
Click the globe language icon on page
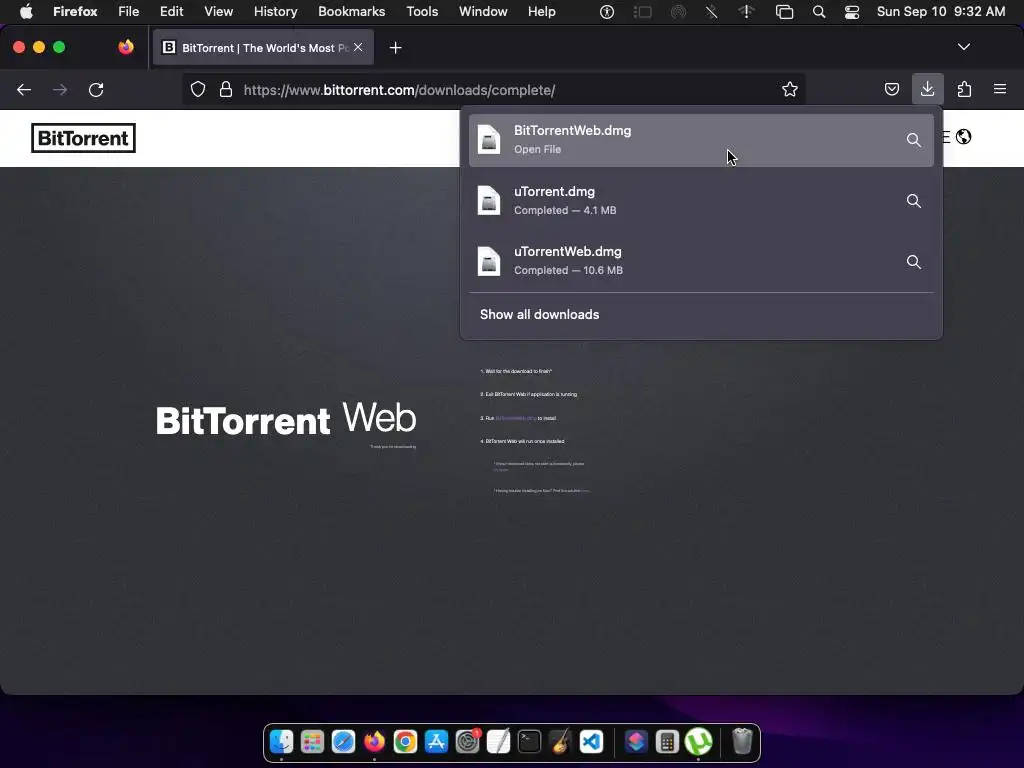point(963,136)
